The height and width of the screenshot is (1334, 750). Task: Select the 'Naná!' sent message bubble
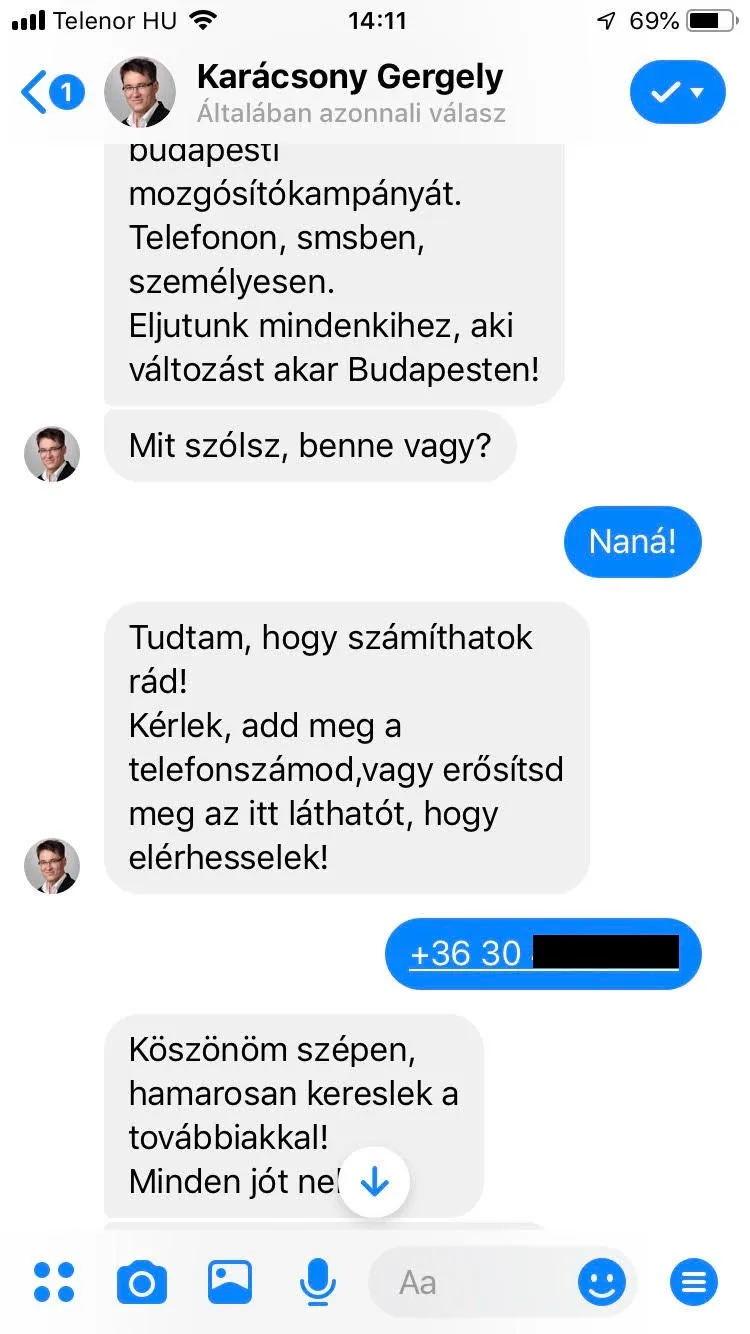(x=633, y=542)
